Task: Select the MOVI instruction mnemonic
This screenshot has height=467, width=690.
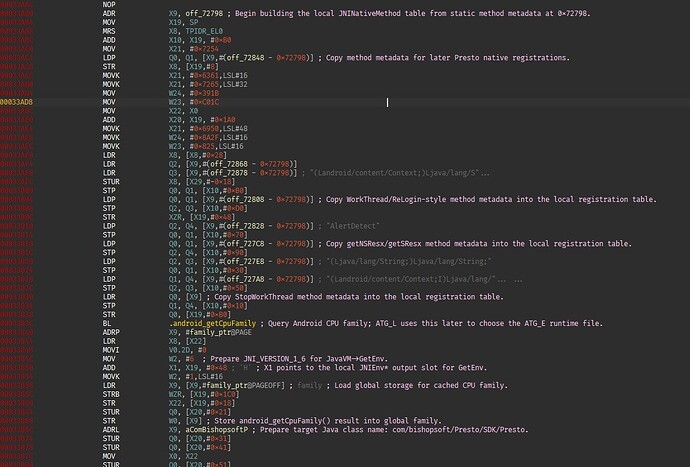Action: click(x=111, y=350)
